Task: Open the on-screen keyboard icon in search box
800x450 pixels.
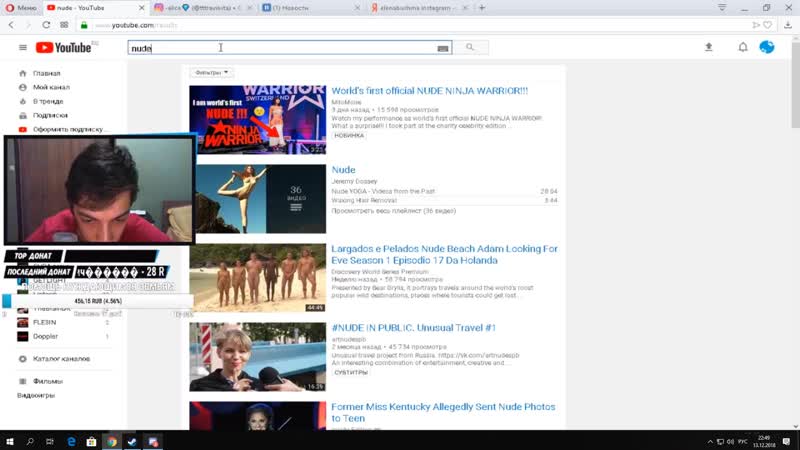Action: point(443,48)
